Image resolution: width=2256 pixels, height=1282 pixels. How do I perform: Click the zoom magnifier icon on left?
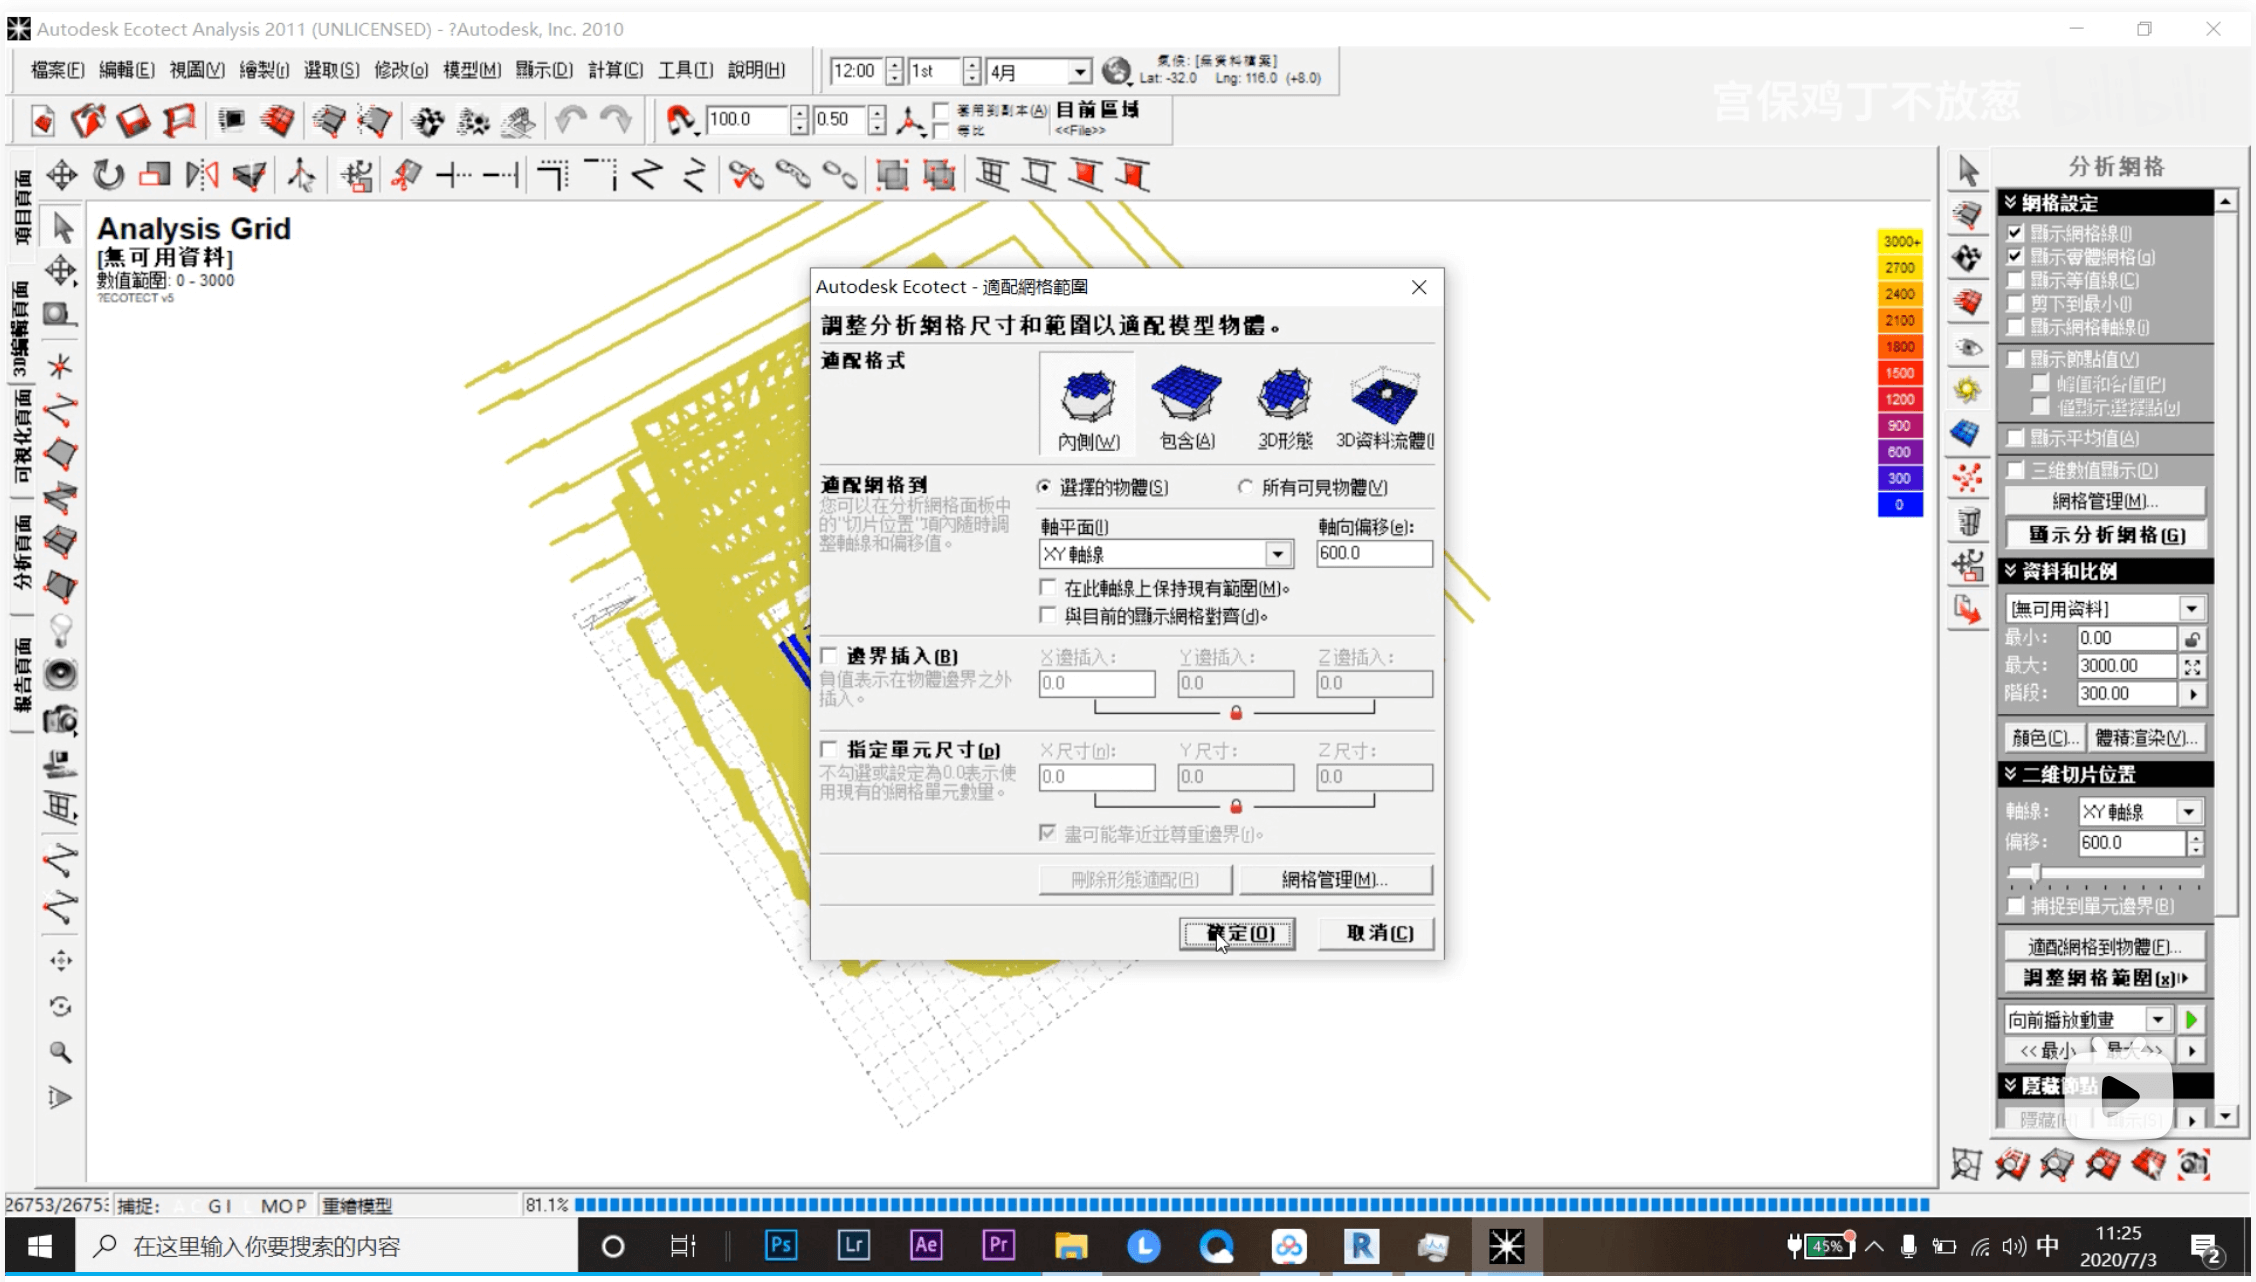click(x=60, y=1052)
